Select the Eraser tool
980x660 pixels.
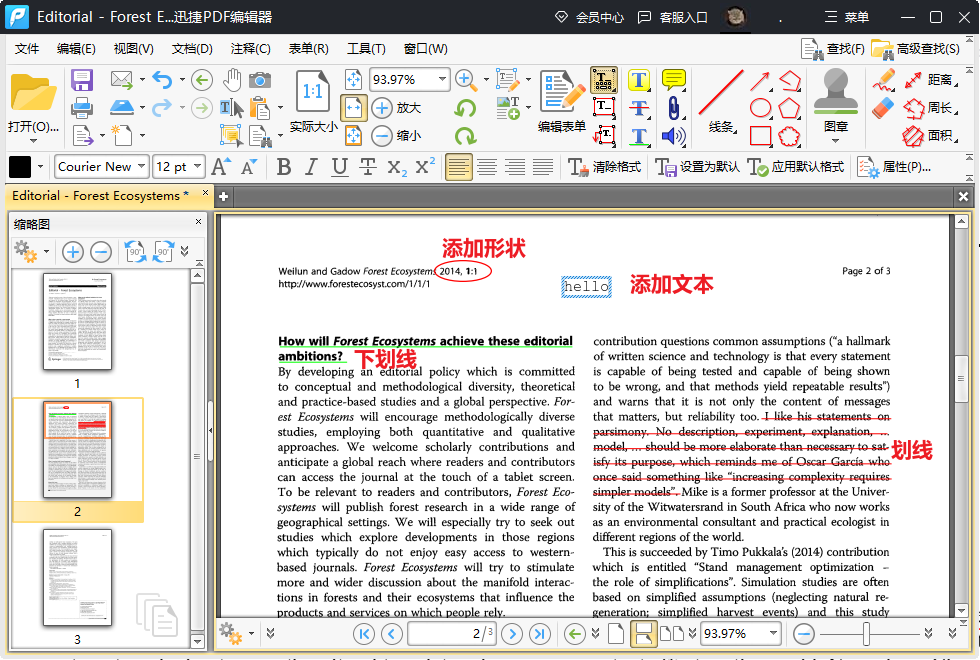coord(883,108)
